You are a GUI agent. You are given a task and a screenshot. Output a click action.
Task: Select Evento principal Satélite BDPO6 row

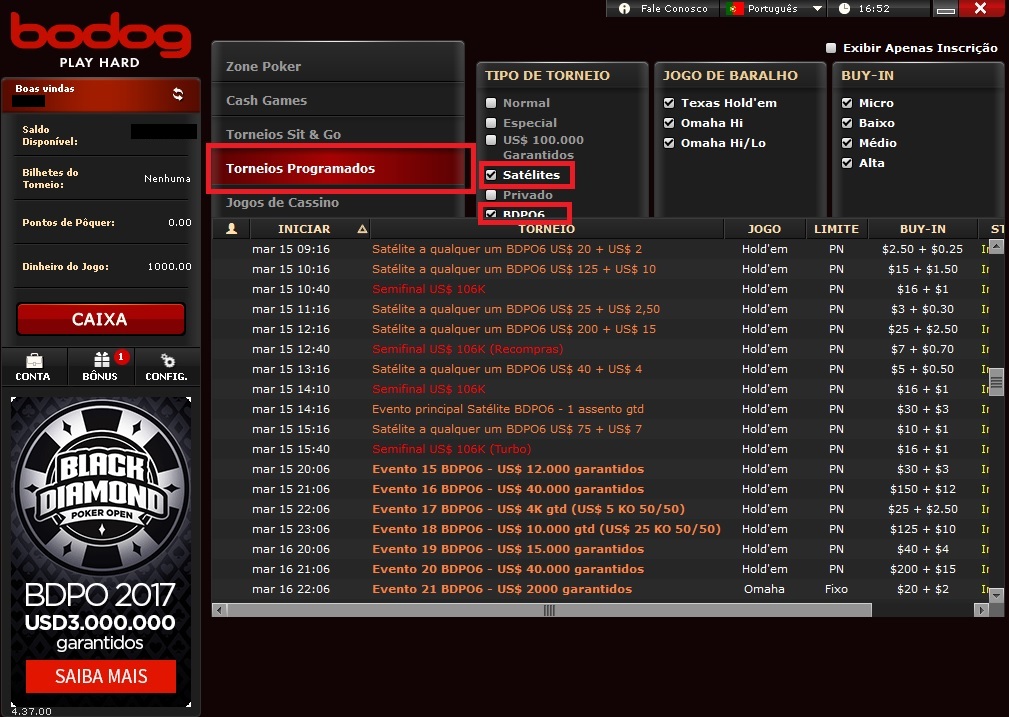[x=601, y=409]
